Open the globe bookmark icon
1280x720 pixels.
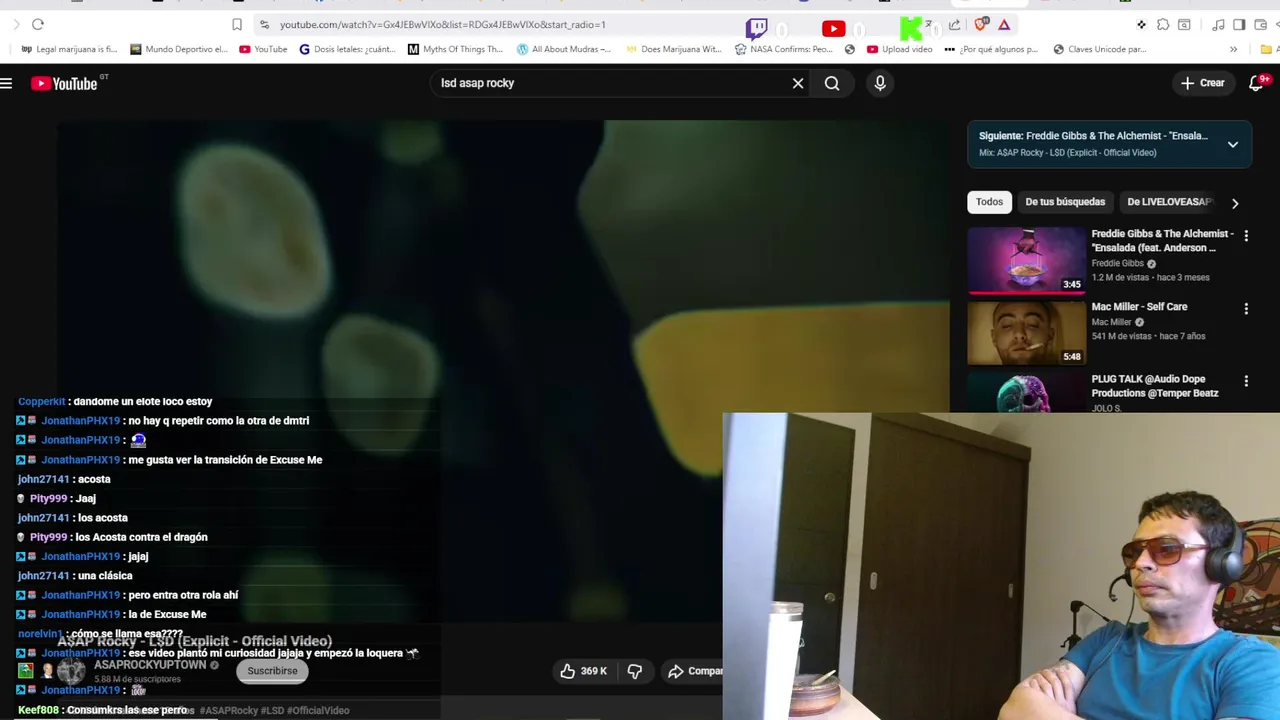[850, 49]
